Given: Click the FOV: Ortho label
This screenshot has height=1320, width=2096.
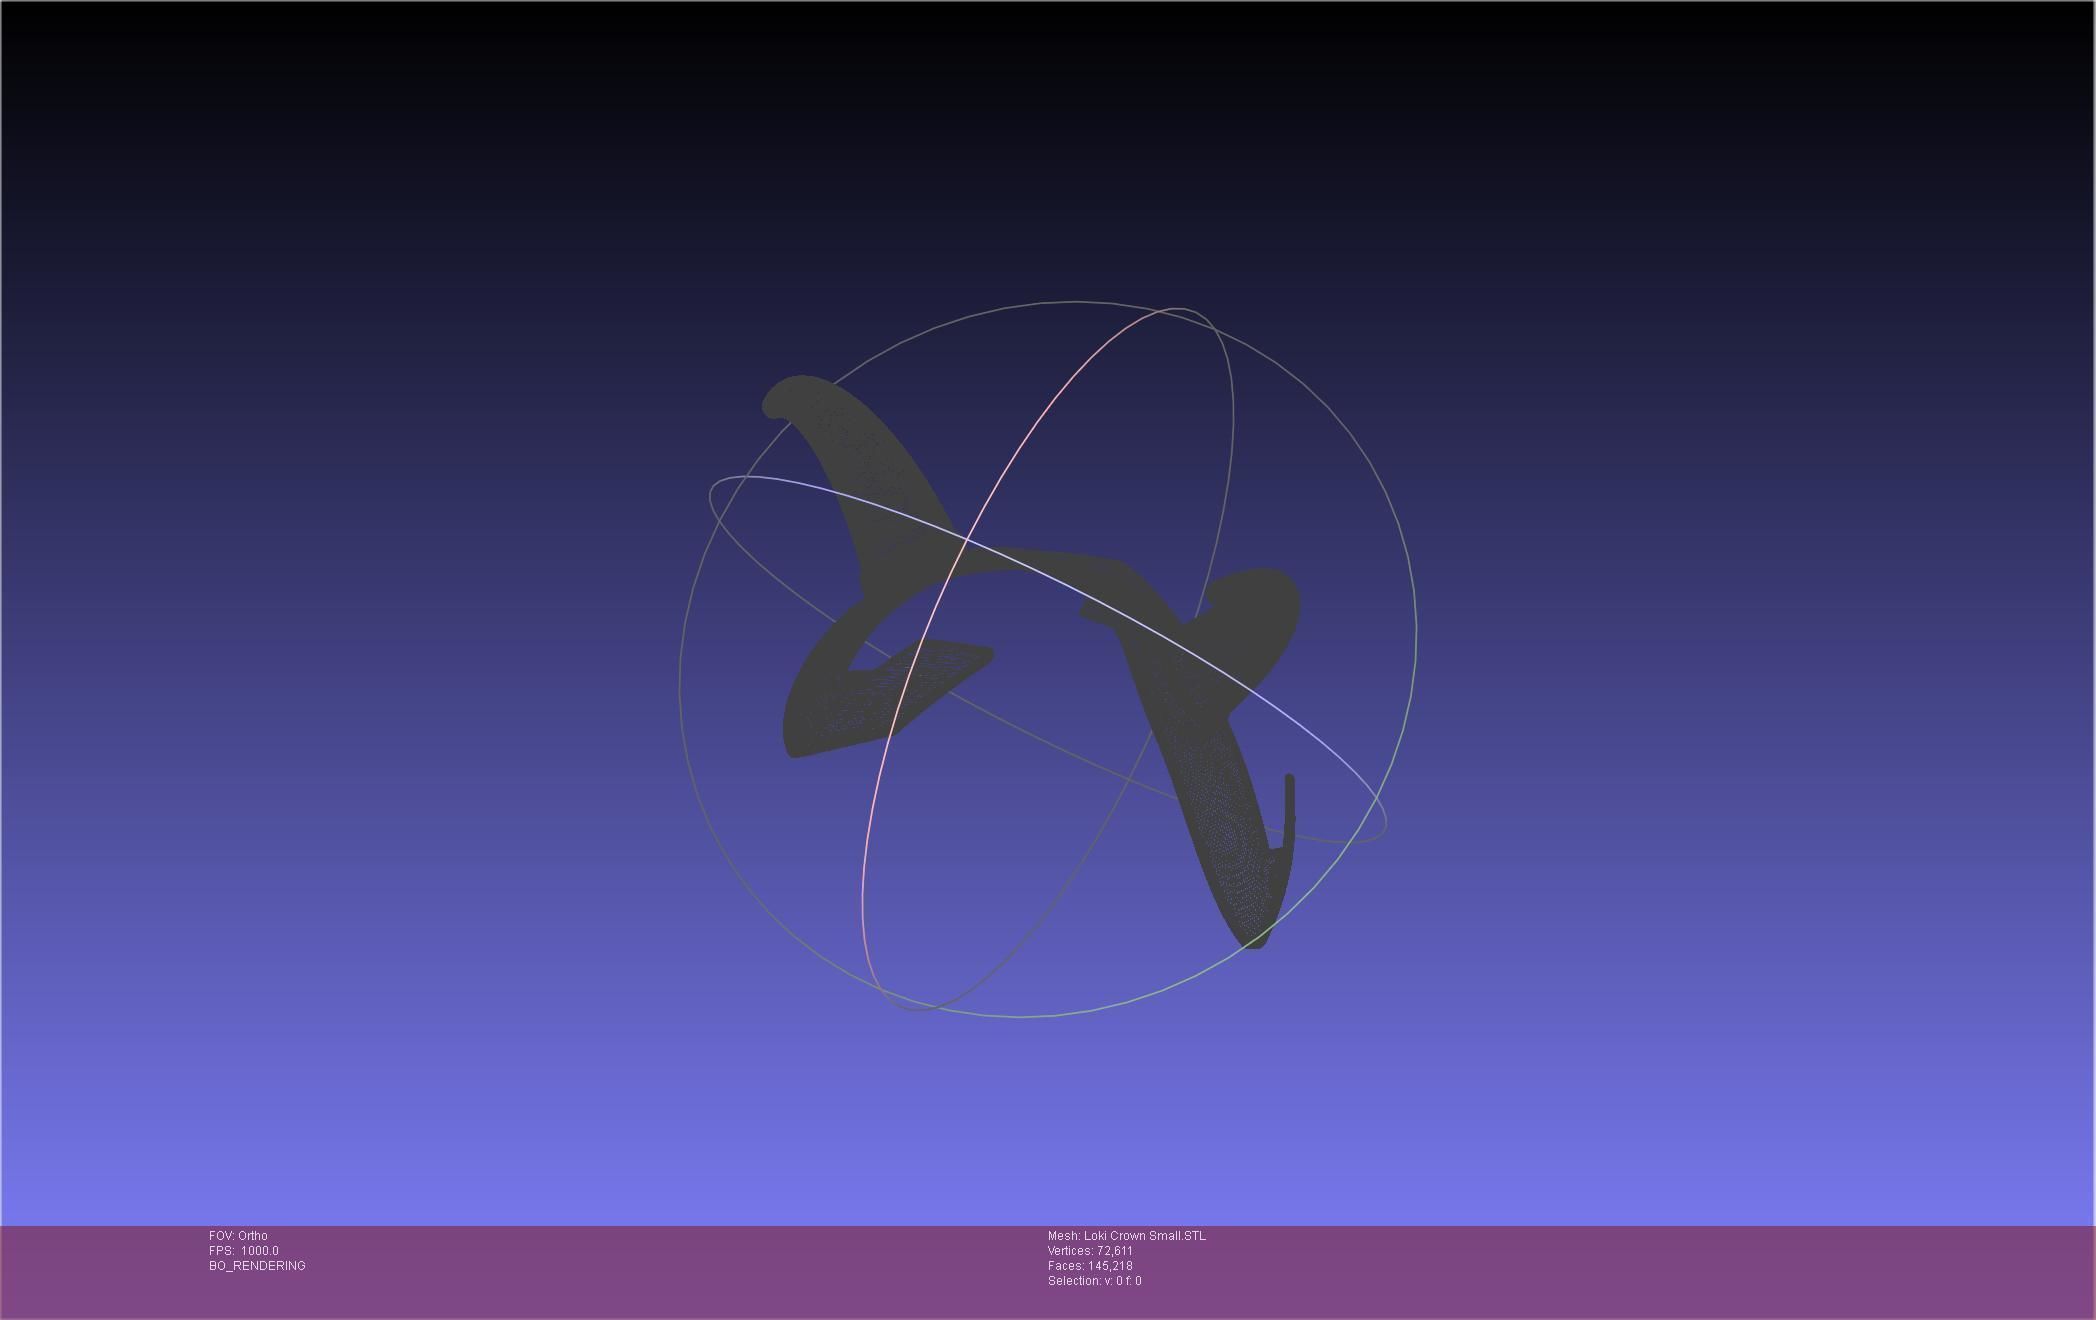Looking at the screenshot, I should (238, 1236).
